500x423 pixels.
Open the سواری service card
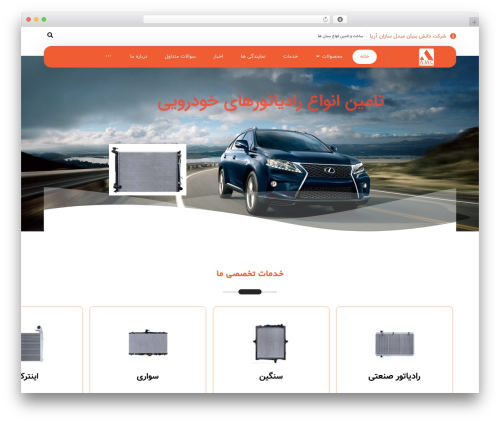click(x=148, y=350)
